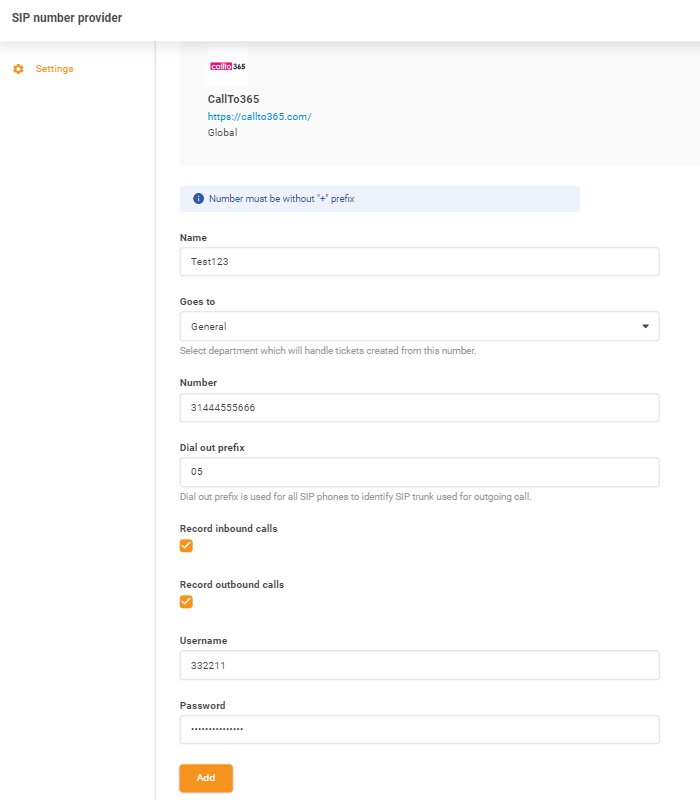Viewport: 700px width, 800px height.
Task: Click the SIP number provider header
Action: (67, 18)
